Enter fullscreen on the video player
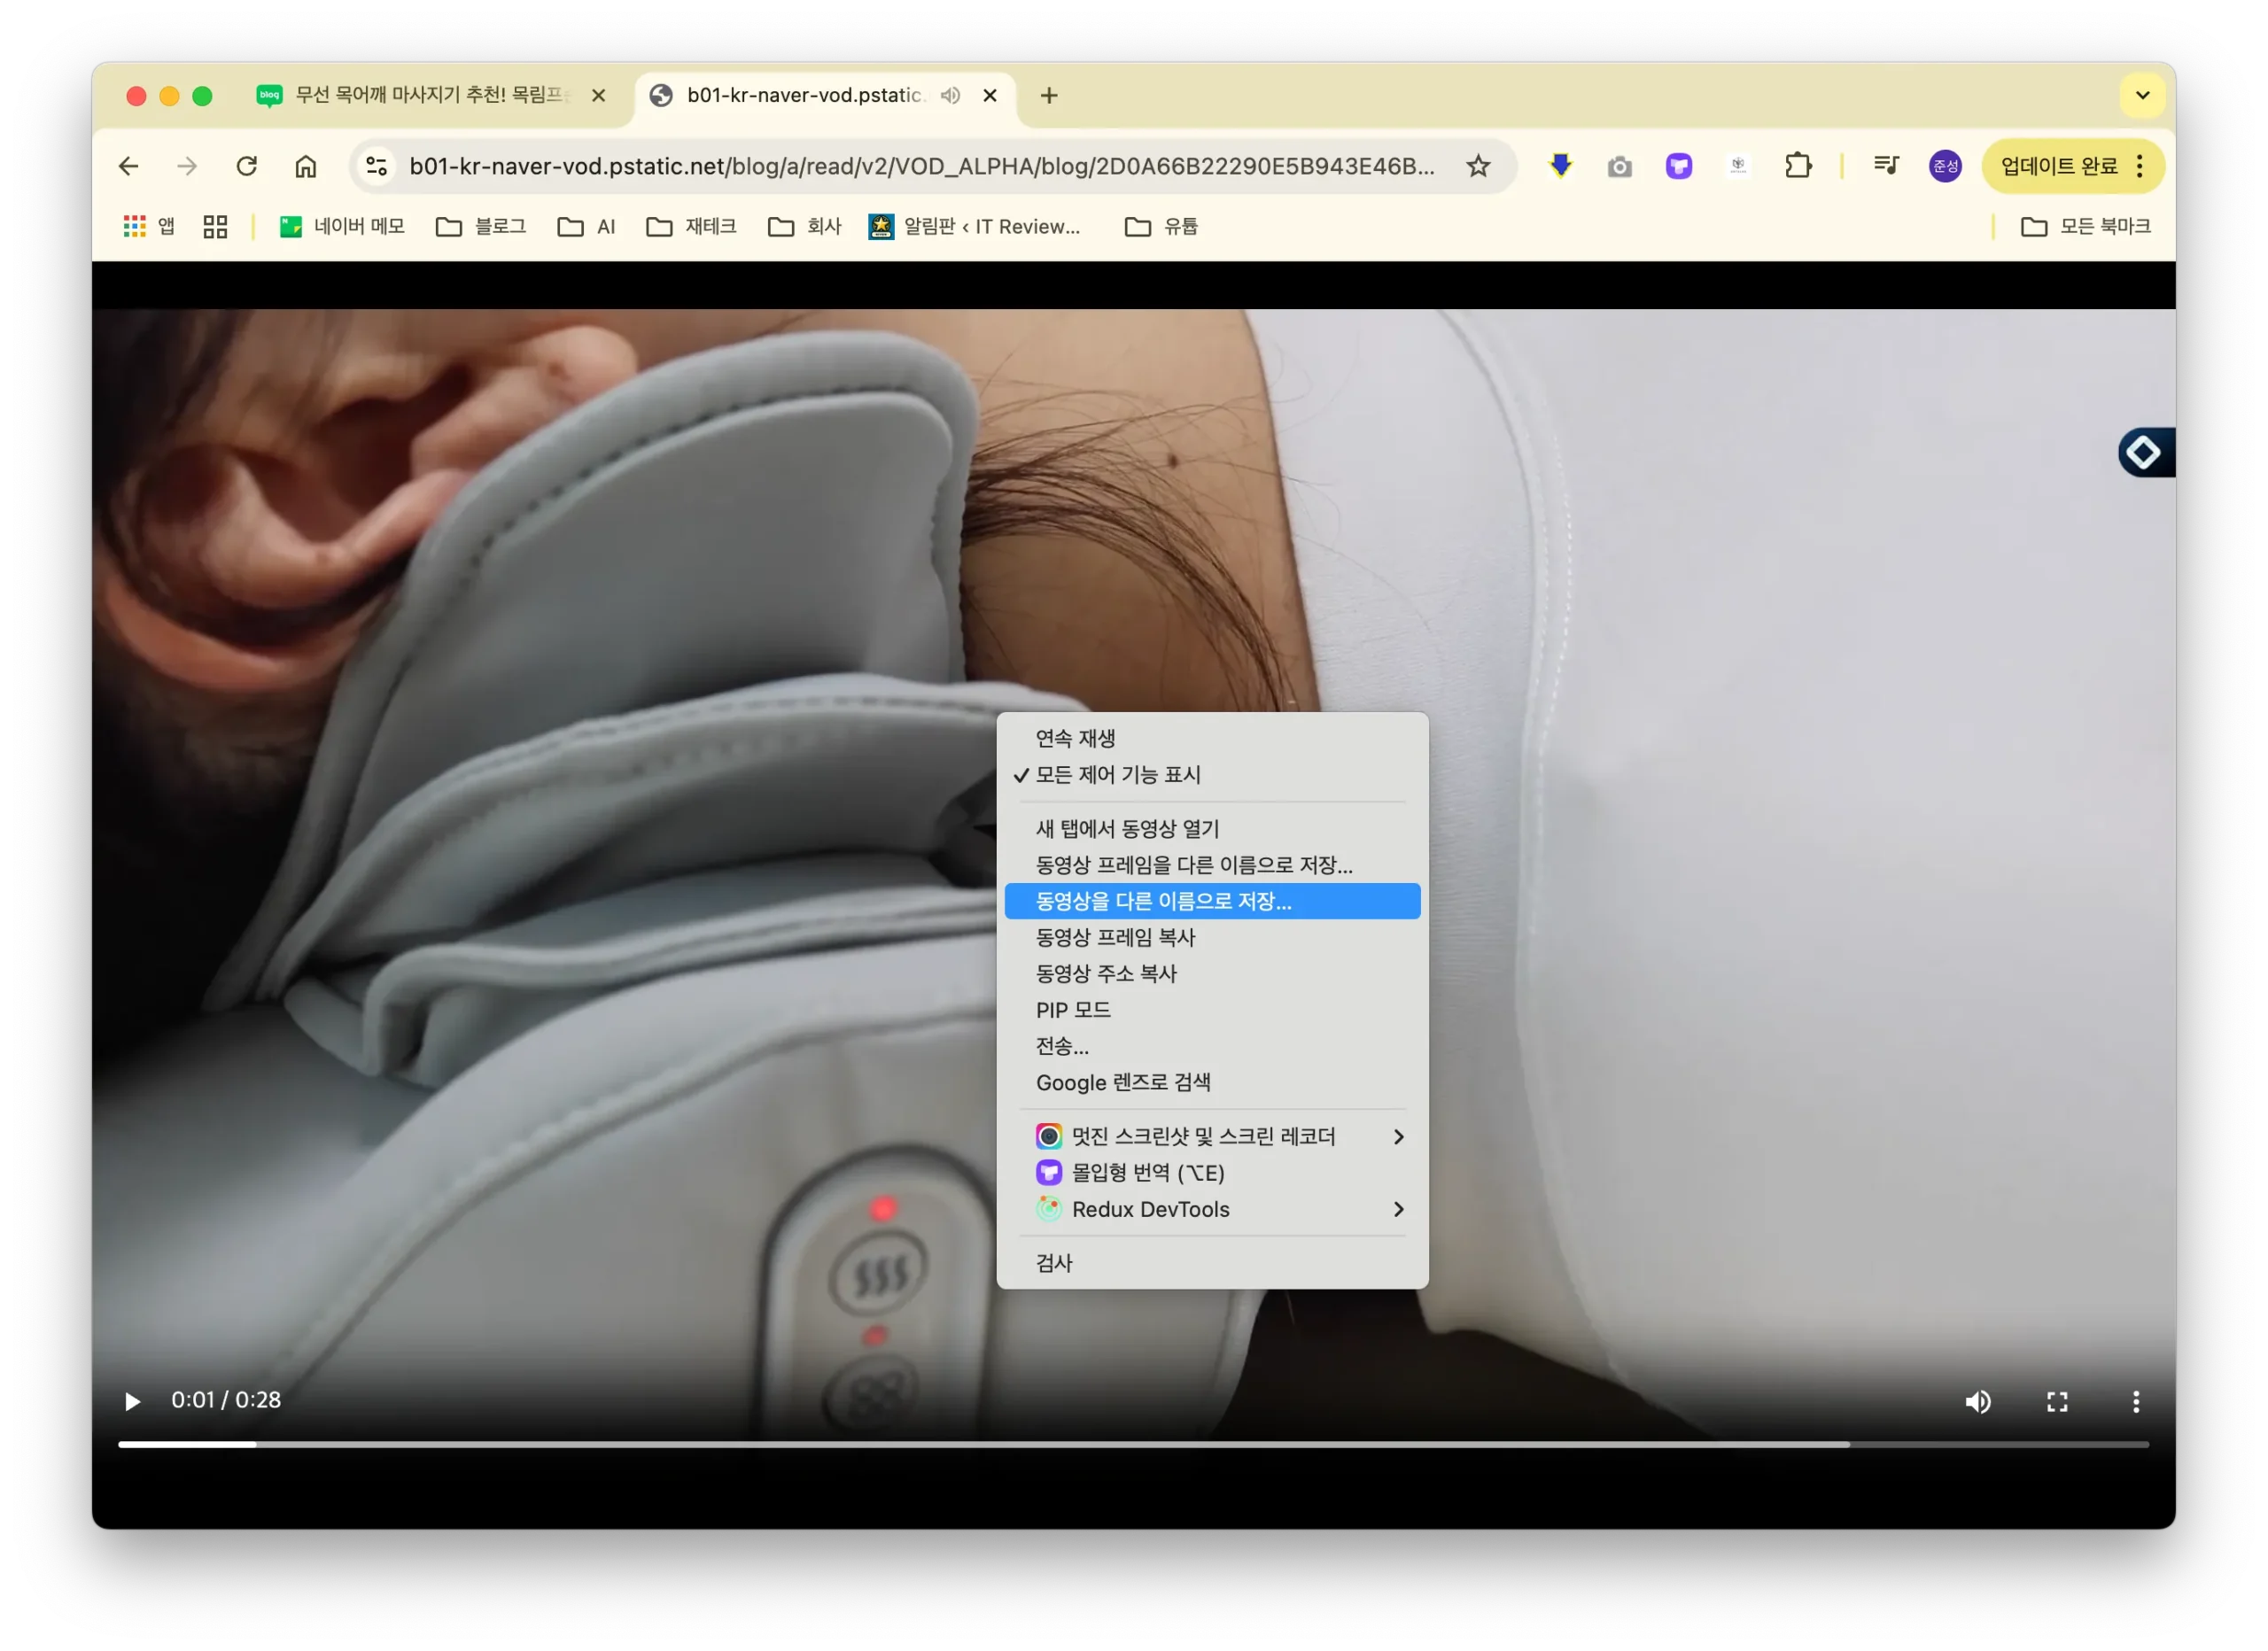Viewport: 2268px width, 1651px height. 2057,1402
